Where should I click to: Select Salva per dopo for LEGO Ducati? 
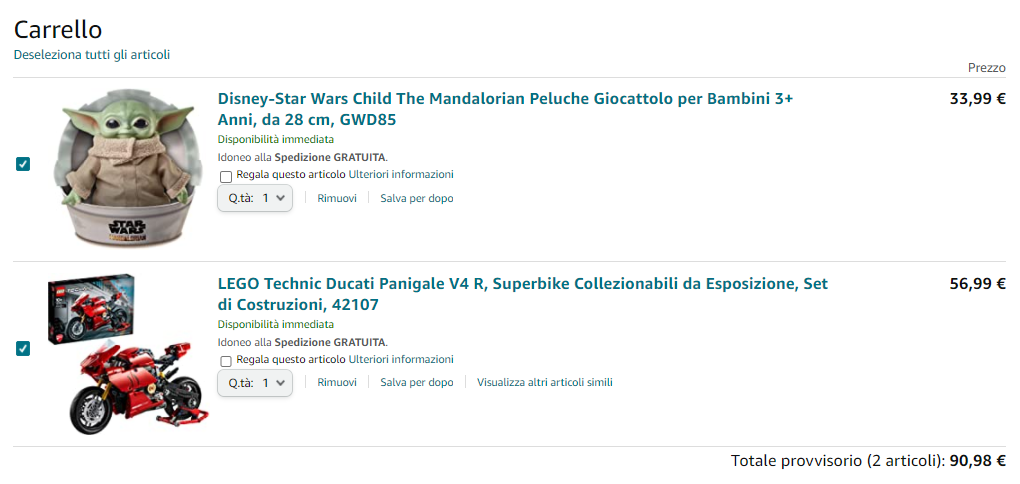(x=417, y=382)
